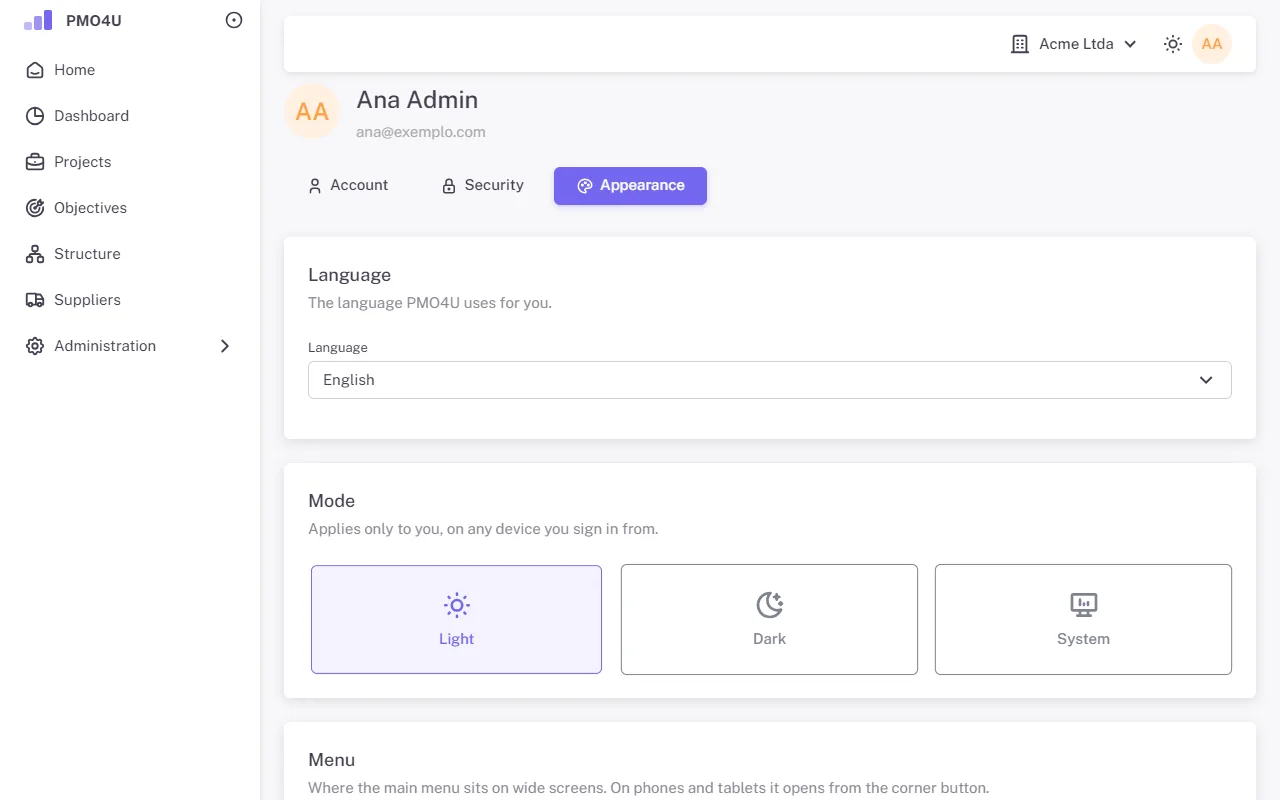This screenshot has height=800, width=1280.
Task: Click the sidebar pin circle icon
Action: coord(234,20)
